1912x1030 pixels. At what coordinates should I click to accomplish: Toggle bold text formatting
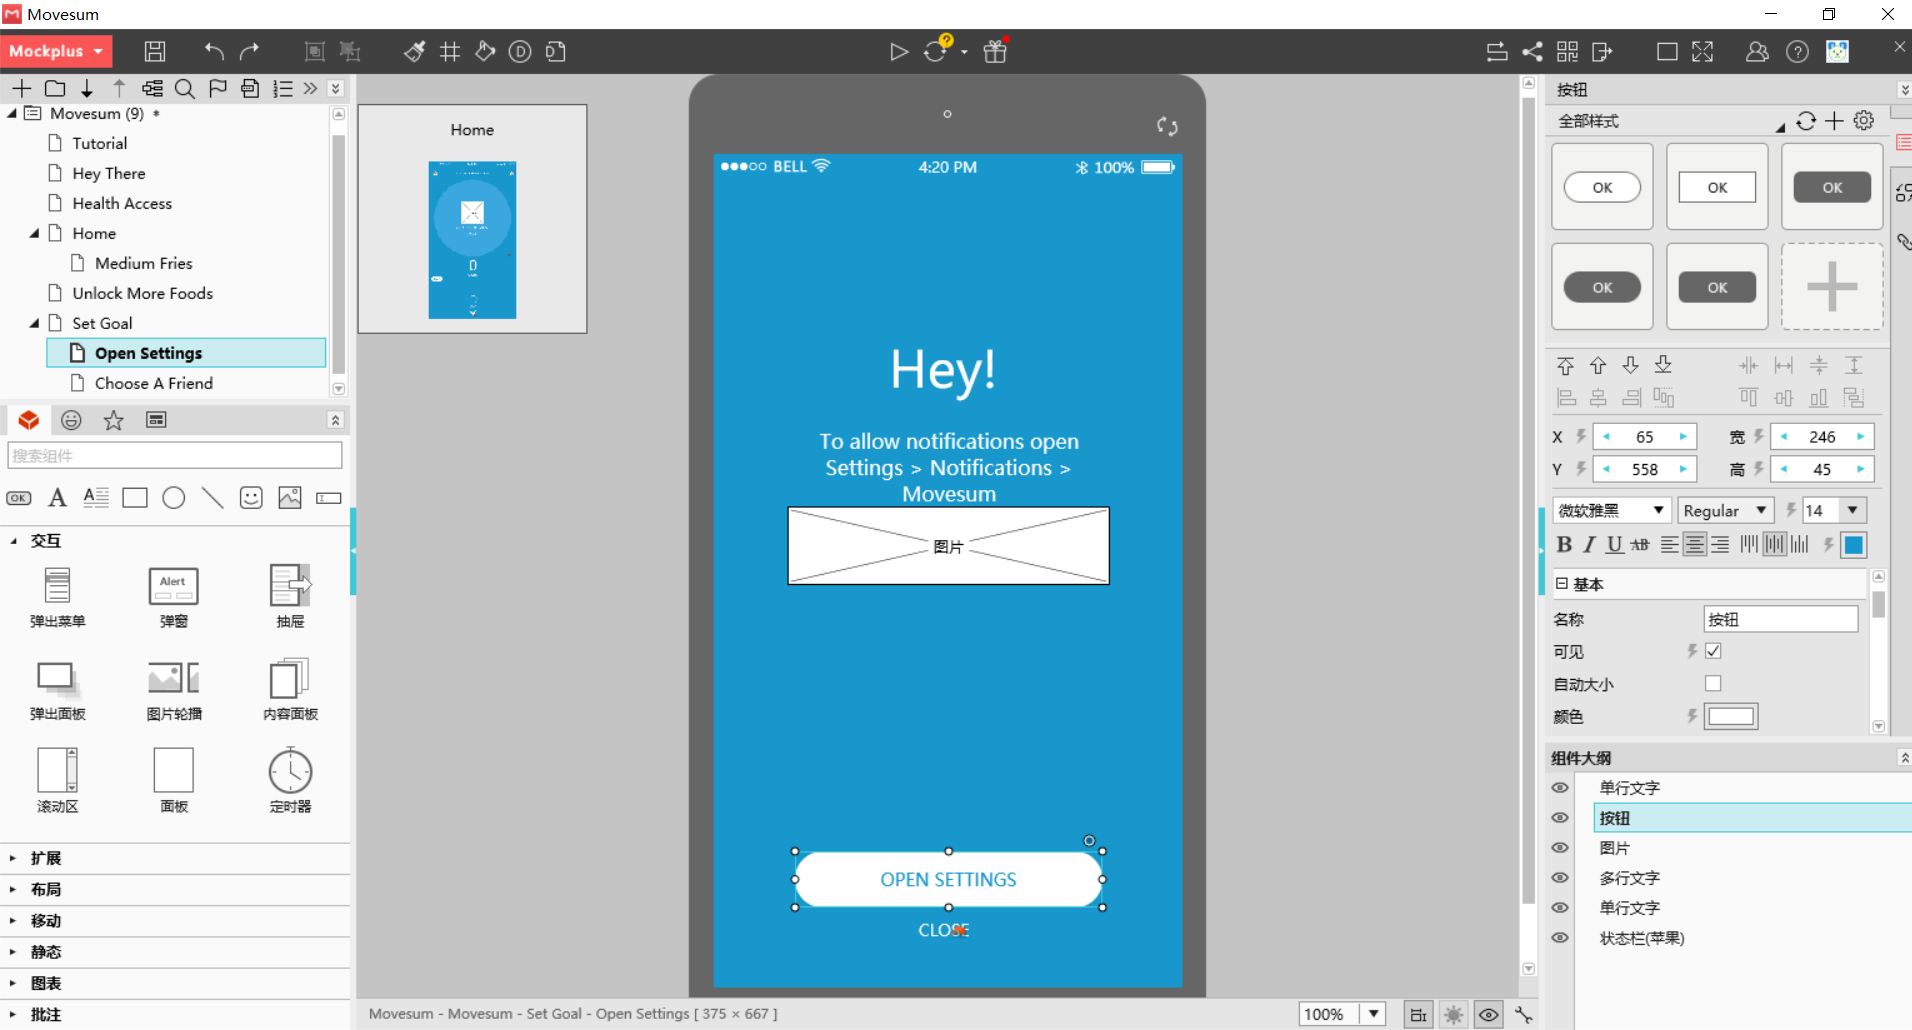click(1564, 544)
